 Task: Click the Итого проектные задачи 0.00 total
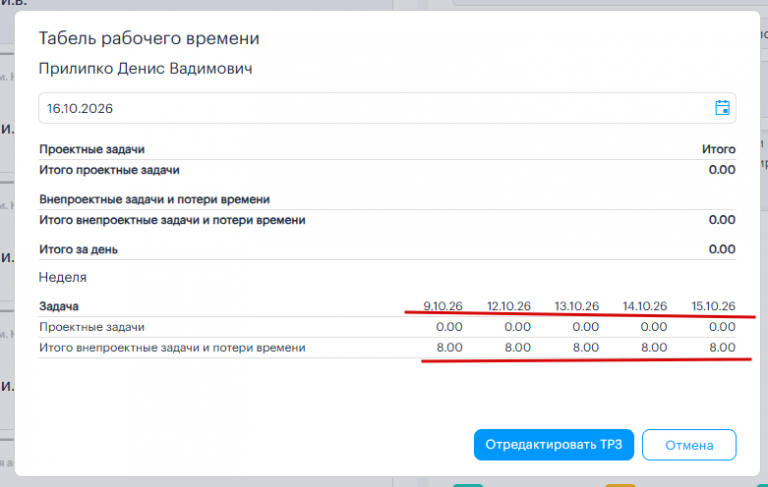click(x=722, y=170)
